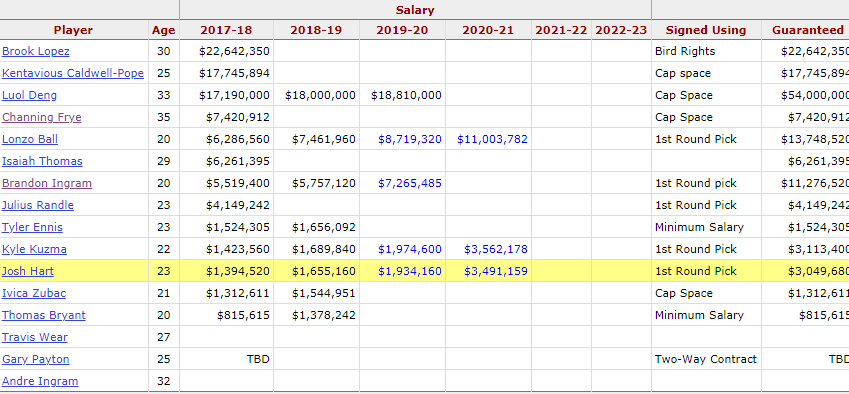This screenshot has width=849, height=394.
Task: Select the Lonzo Ball link
Action: tap(30, 139)
